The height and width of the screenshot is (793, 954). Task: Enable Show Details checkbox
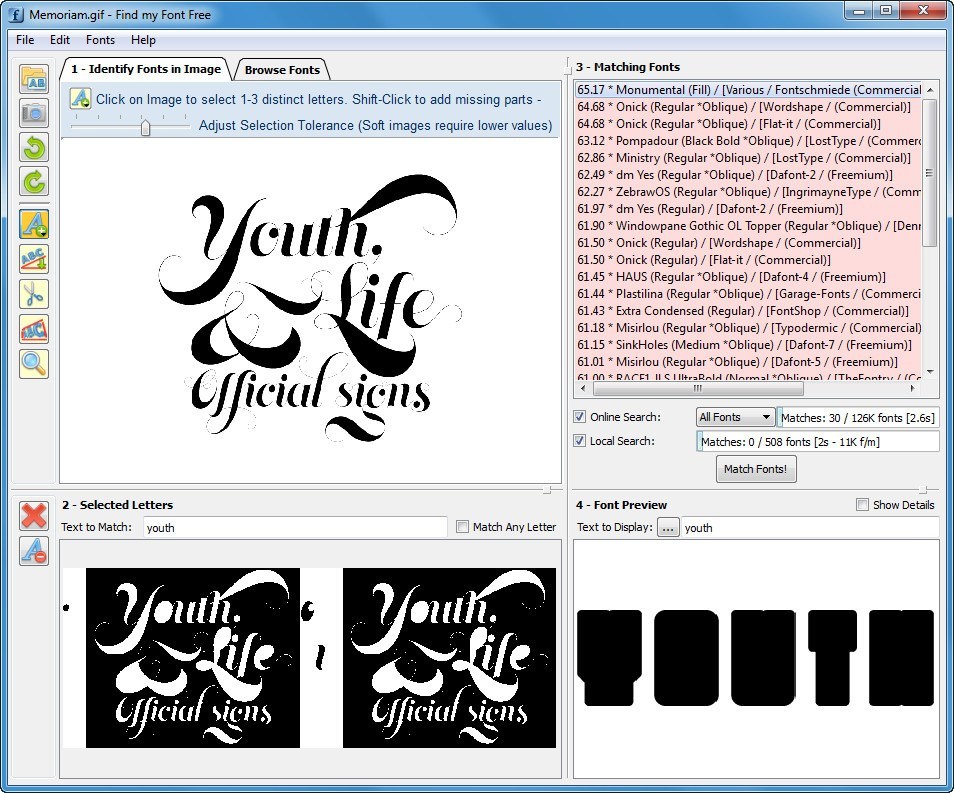coord(862,505)
